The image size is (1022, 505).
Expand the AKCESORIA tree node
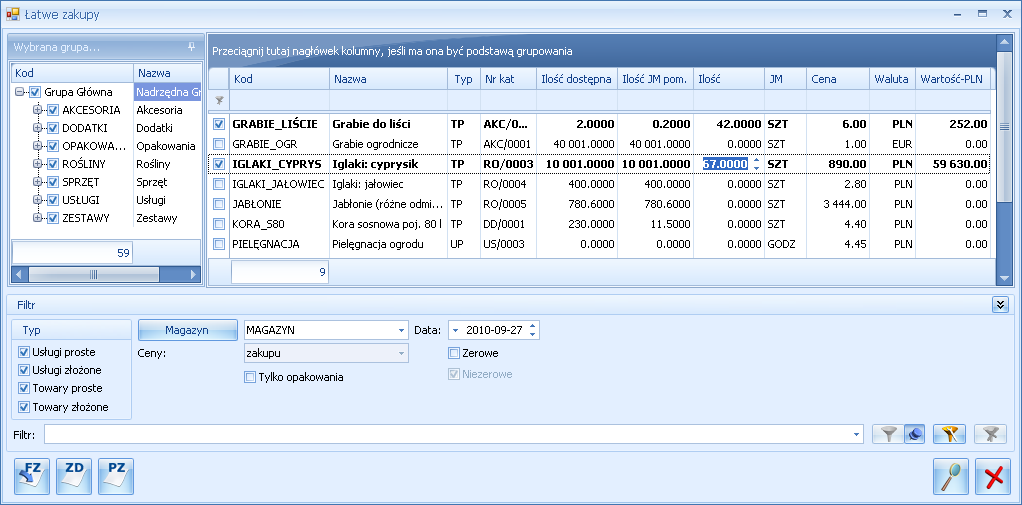click(x=37, y=110)
